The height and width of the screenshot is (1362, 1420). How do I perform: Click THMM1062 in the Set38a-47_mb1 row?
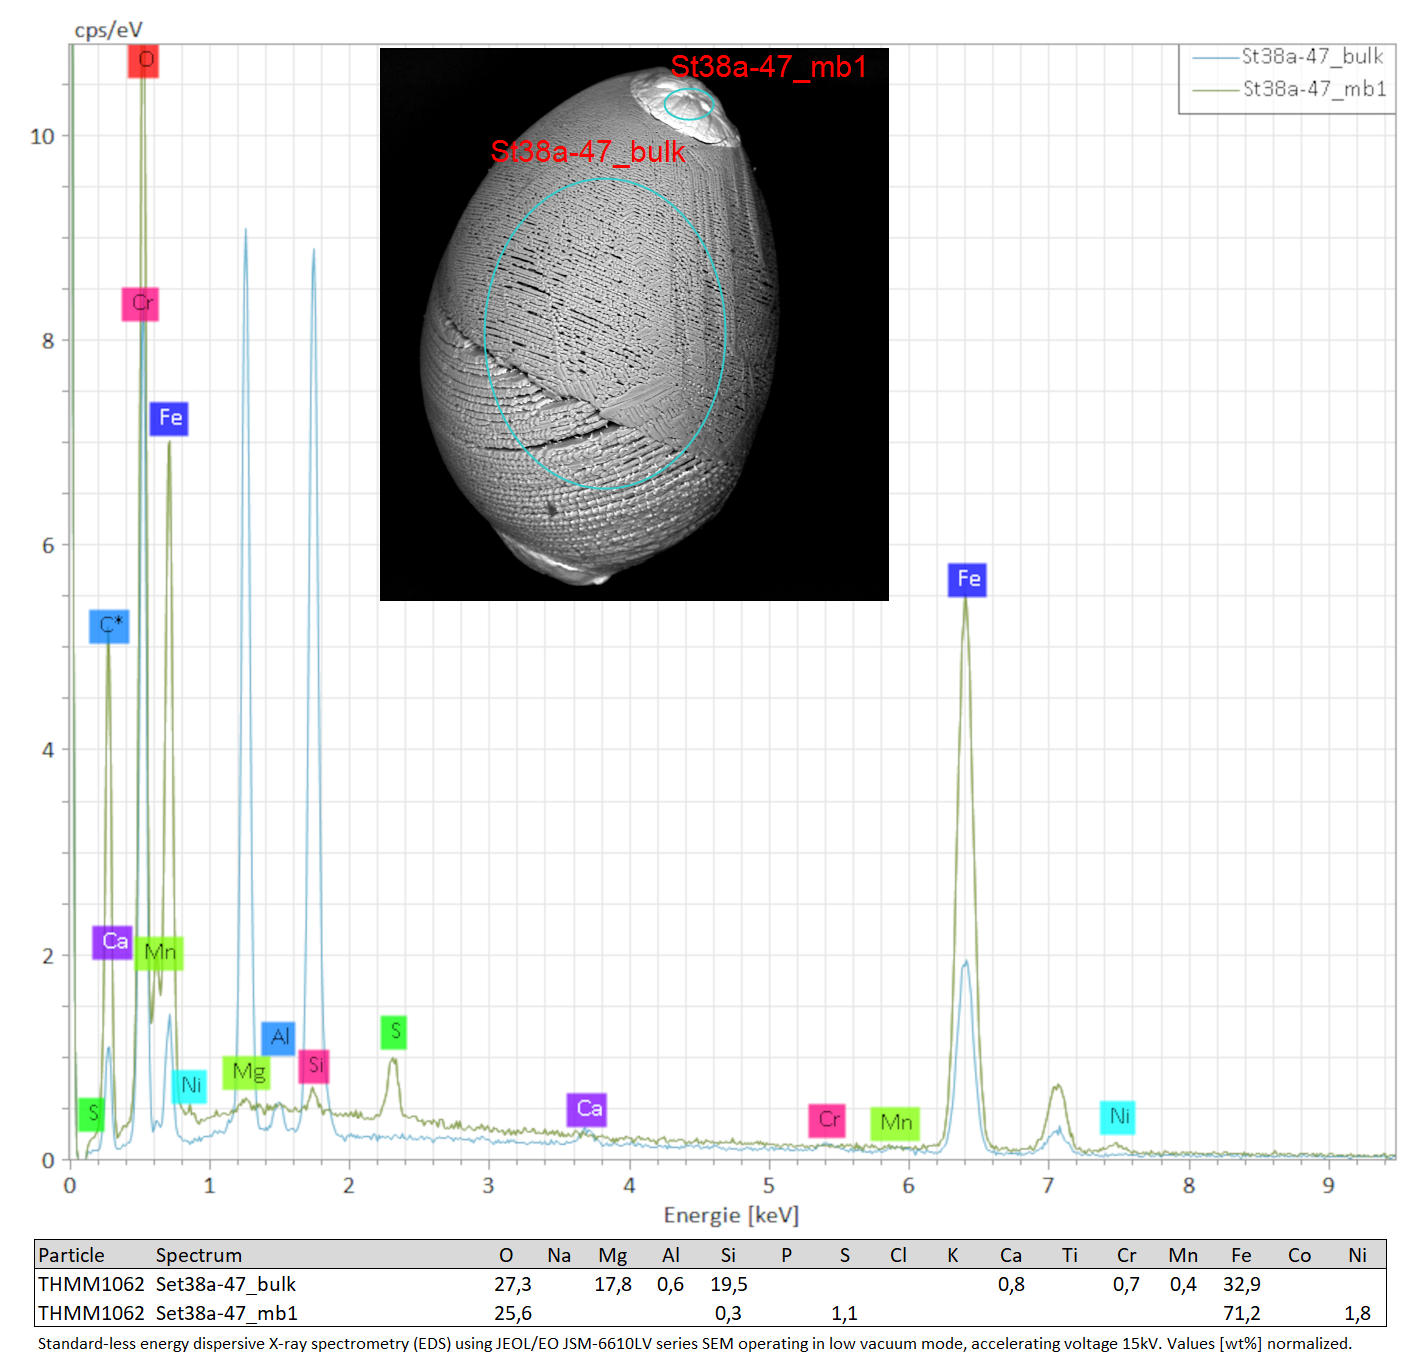point(91,1313)
